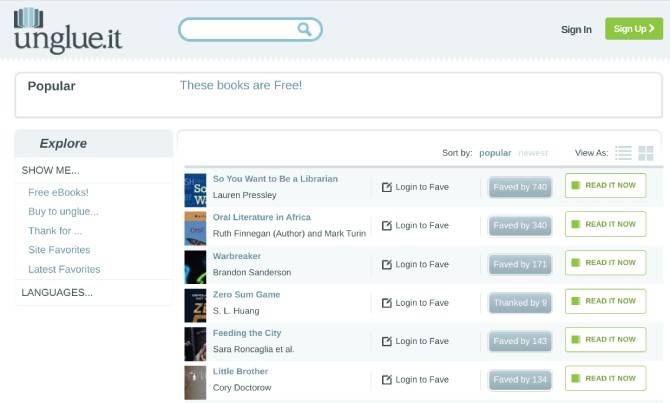Open So You Want to Be a Librarian cover
Viewport: 670px width, 403px height.
point(195,190)
